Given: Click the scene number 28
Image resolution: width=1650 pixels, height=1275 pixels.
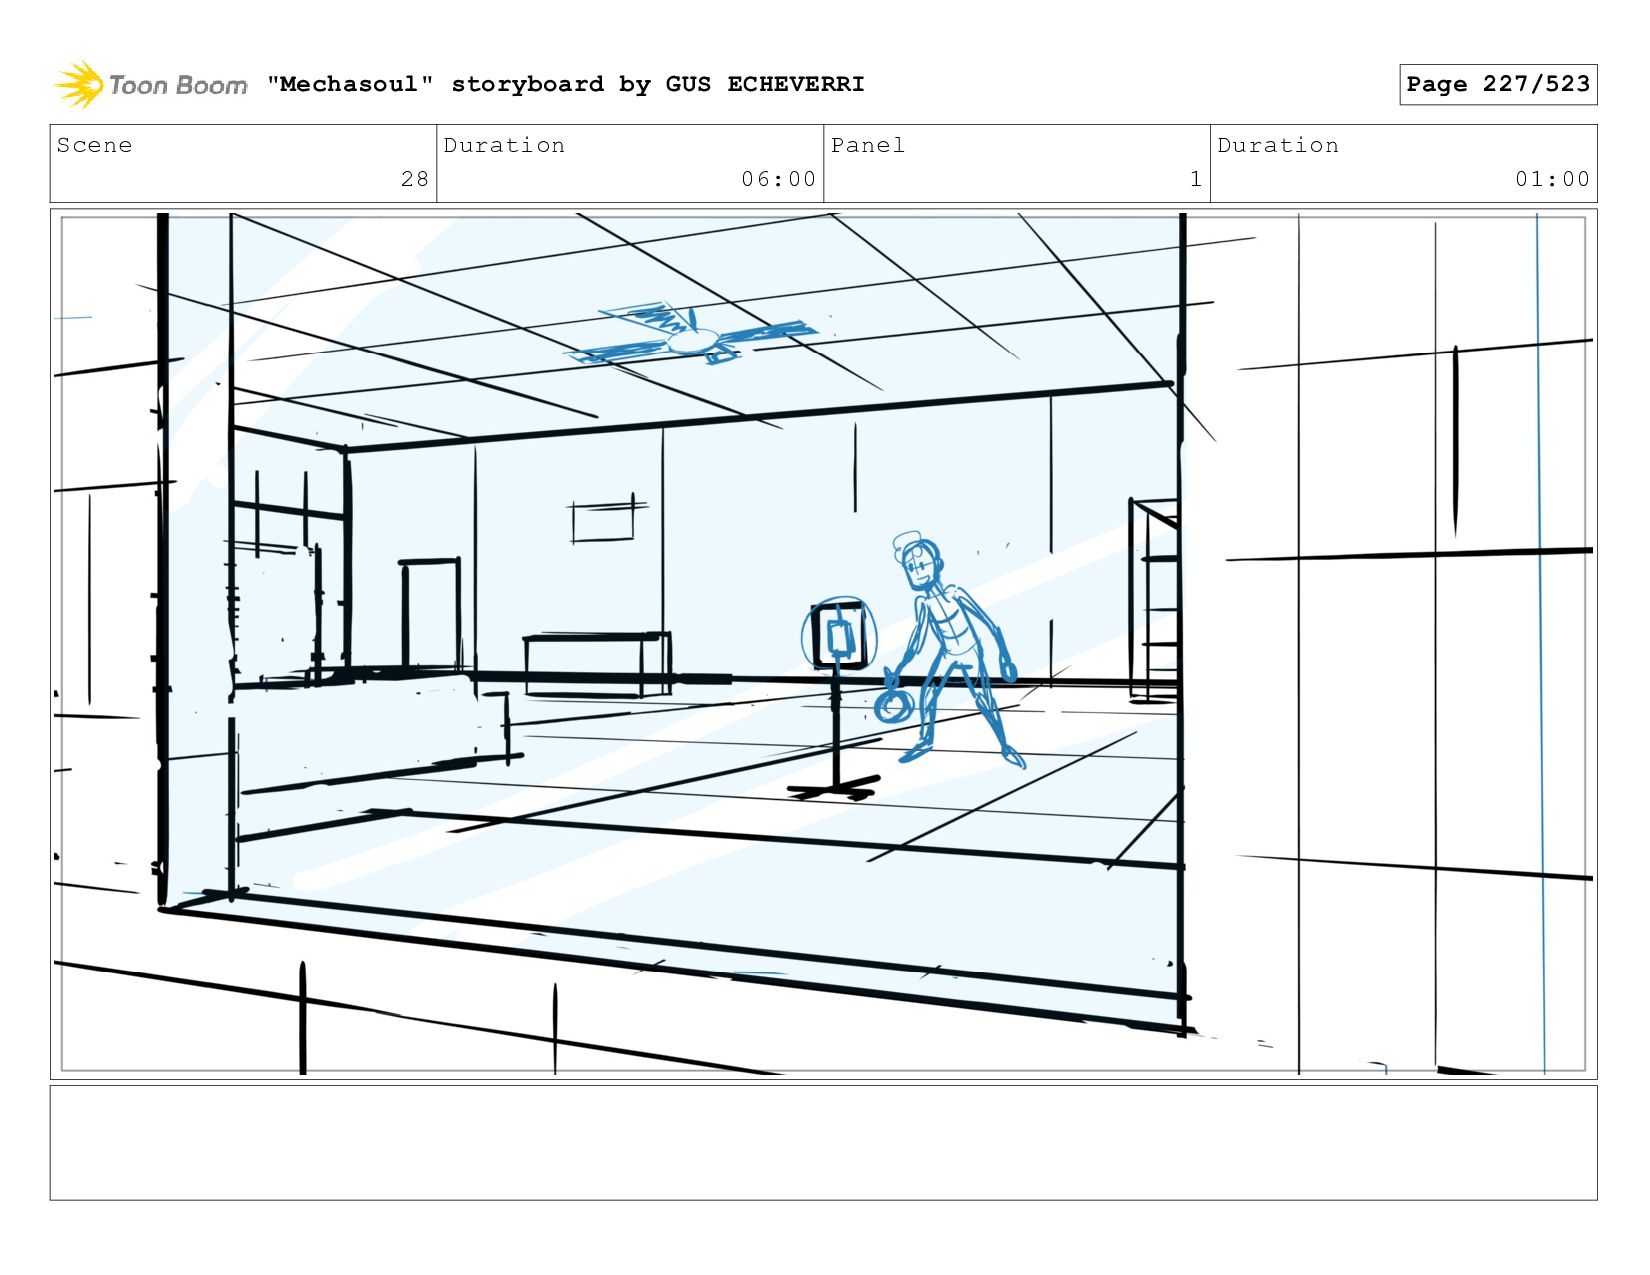Looking at the screenshot, I should click(415, 179).
